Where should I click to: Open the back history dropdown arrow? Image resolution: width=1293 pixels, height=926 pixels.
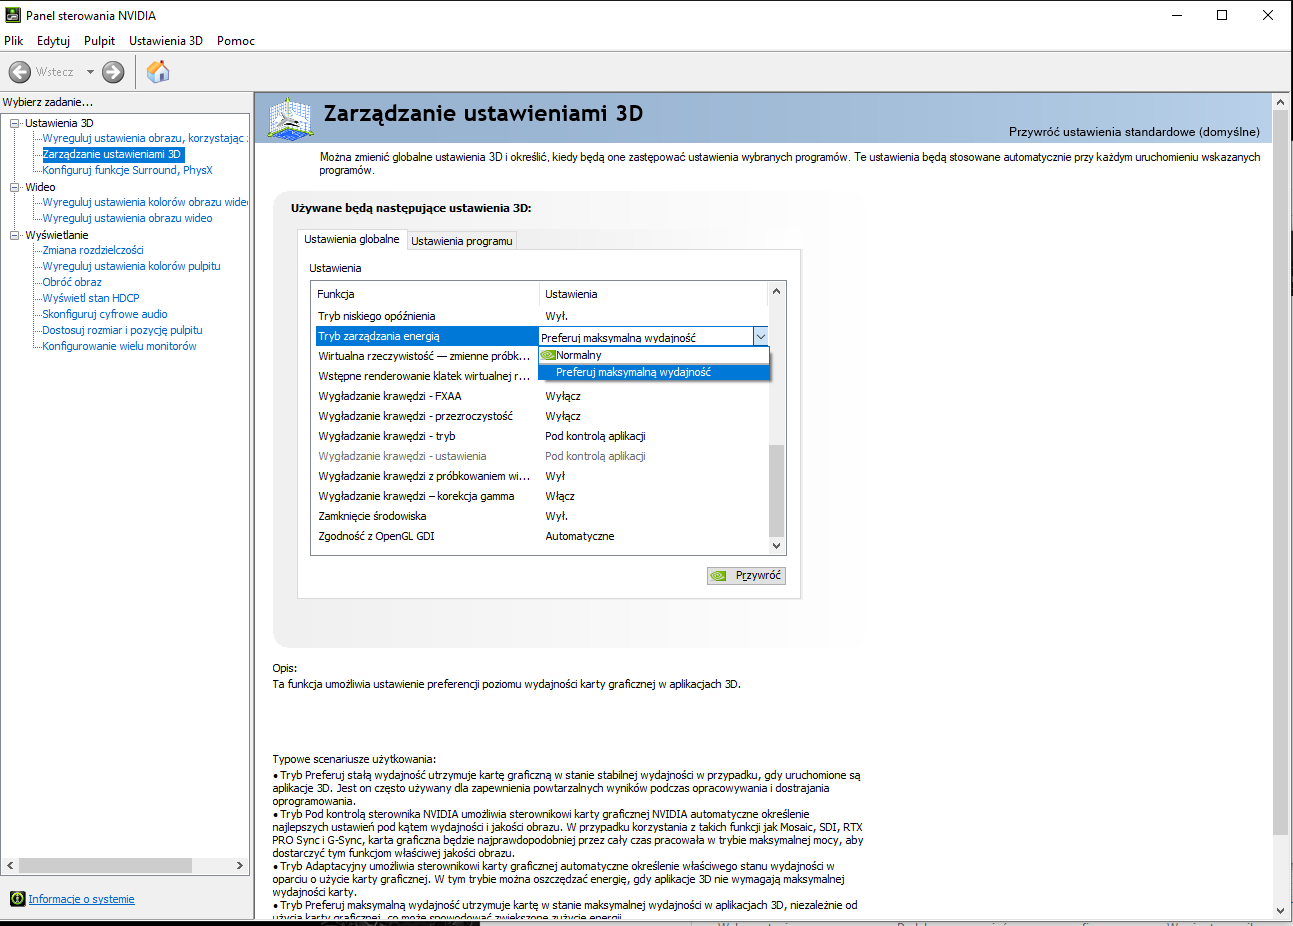point(90,72)
